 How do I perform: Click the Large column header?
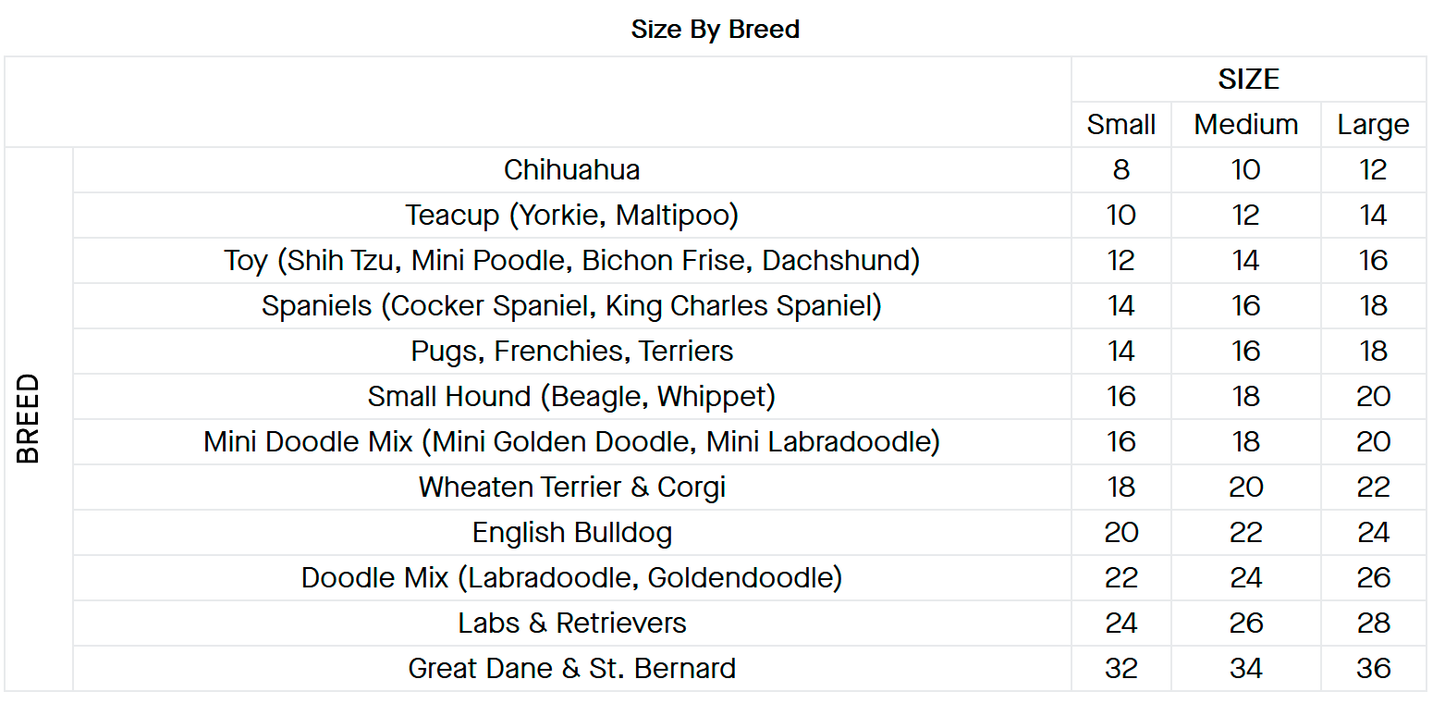(x=1373, y=125)
